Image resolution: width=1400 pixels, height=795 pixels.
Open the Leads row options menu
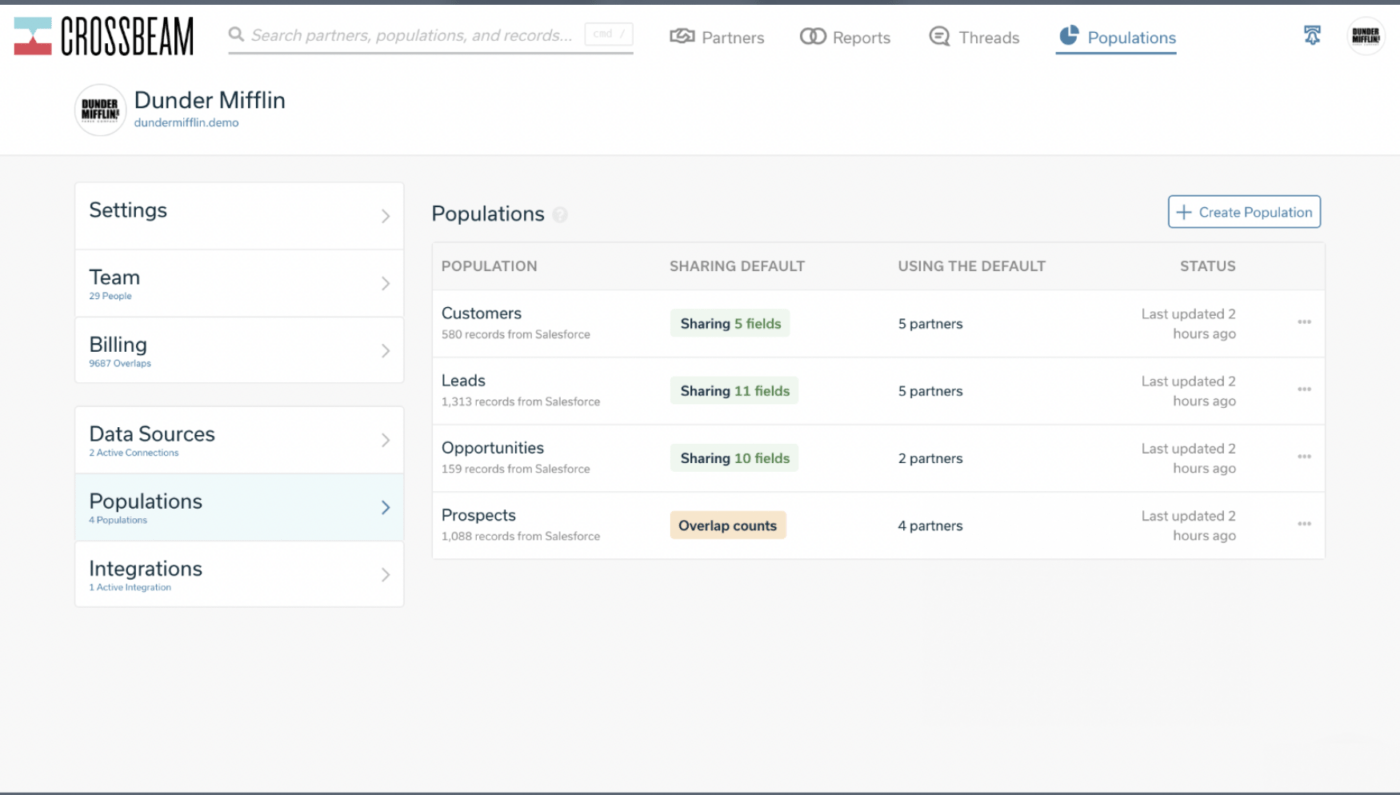click(1304, 389)
